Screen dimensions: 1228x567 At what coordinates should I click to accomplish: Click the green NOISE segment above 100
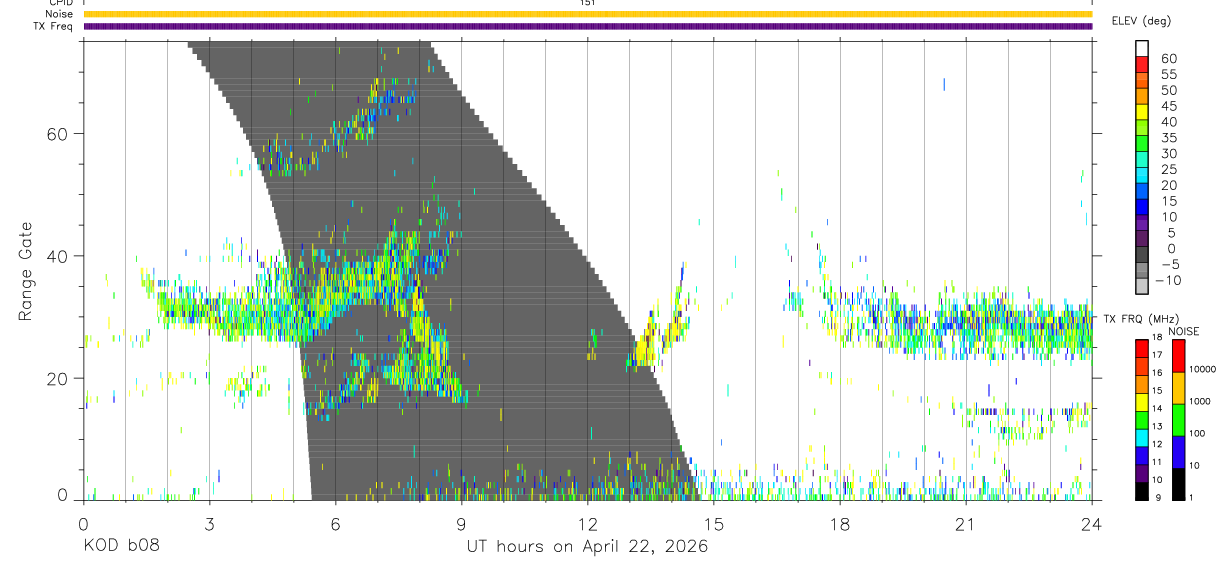click(x=1179, y=420)
